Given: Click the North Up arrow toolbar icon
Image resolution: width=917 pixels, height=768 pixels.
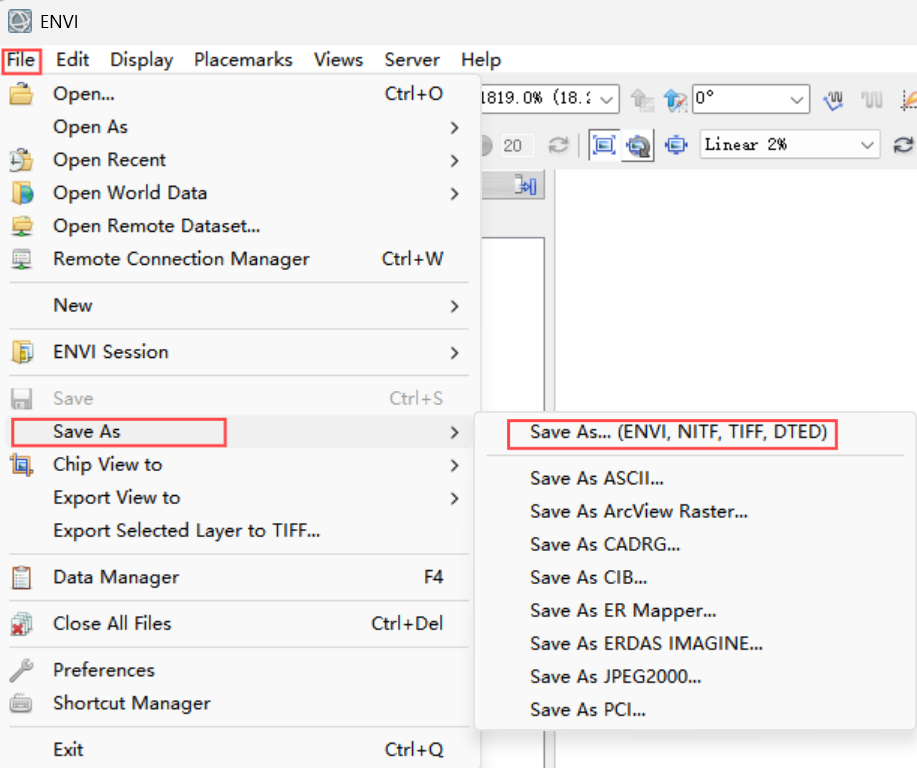Looking at the screenshot, I should click(674, 100).
